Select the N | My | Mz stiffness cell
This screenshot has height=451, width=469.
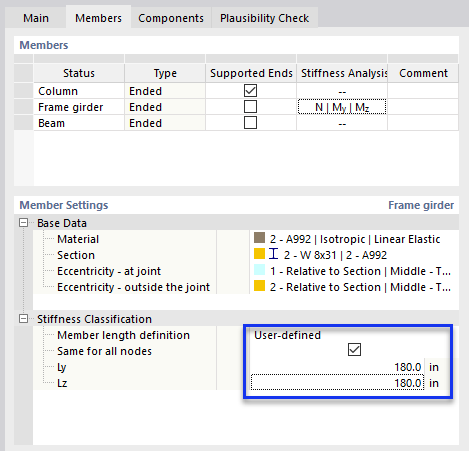pyautogui.click(x=342, y=107)
